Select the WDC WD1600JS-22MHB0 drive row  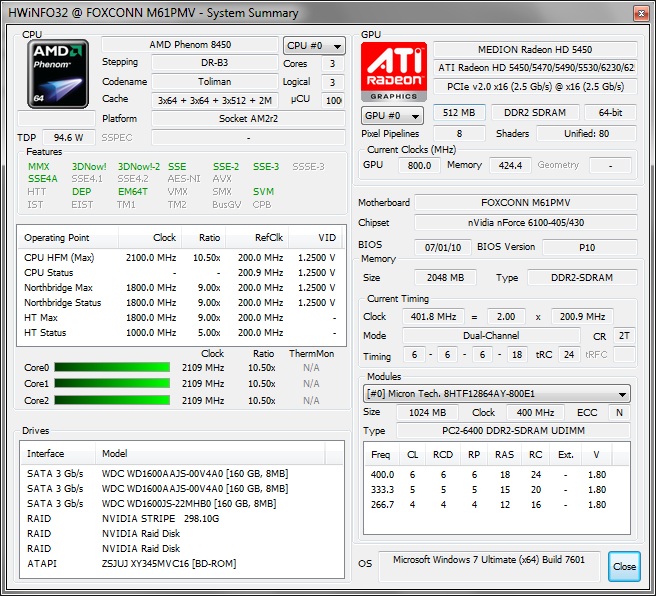tap(182, 503)
